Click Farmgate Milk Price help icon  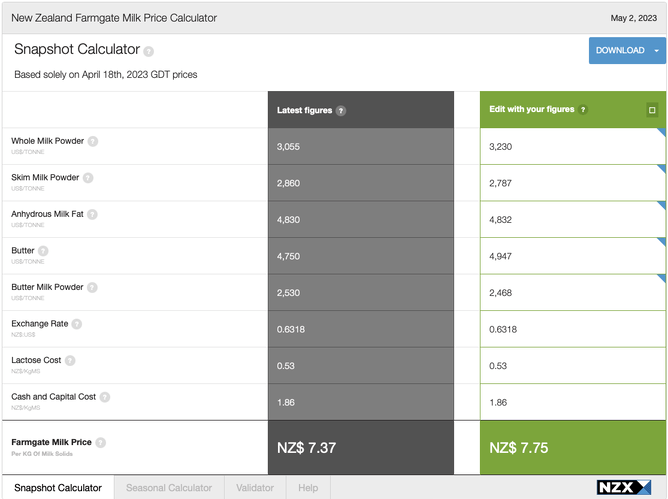coord(100,442)
